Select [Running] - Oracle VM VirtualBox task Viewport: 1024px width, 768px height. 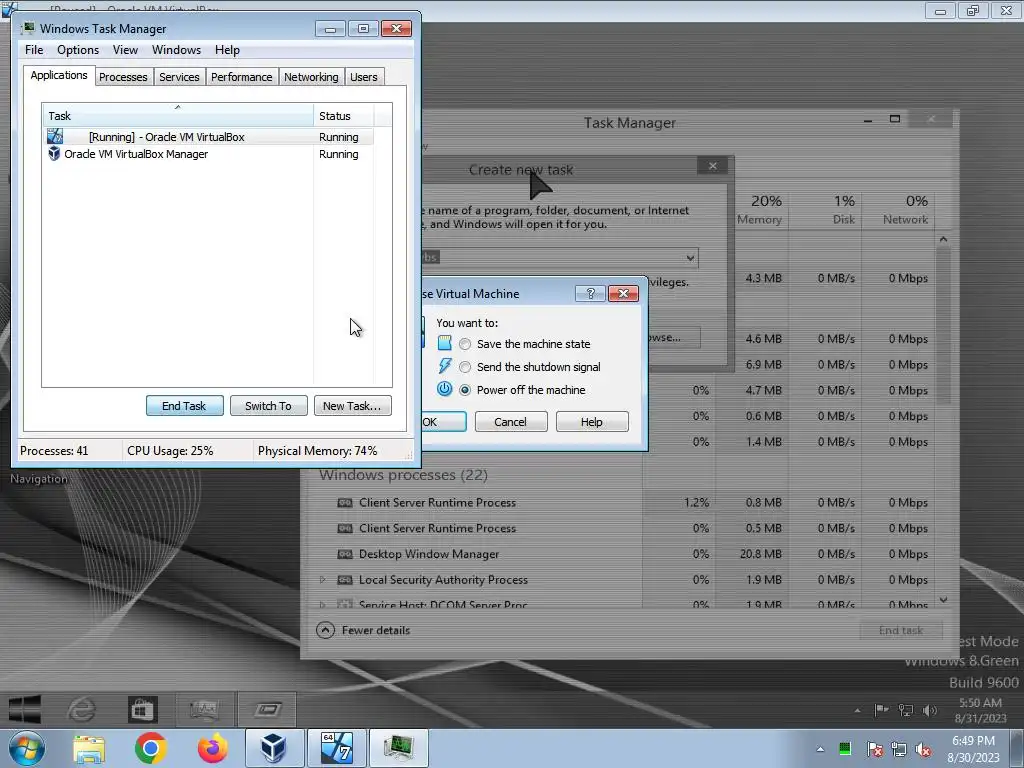point(209,137)
